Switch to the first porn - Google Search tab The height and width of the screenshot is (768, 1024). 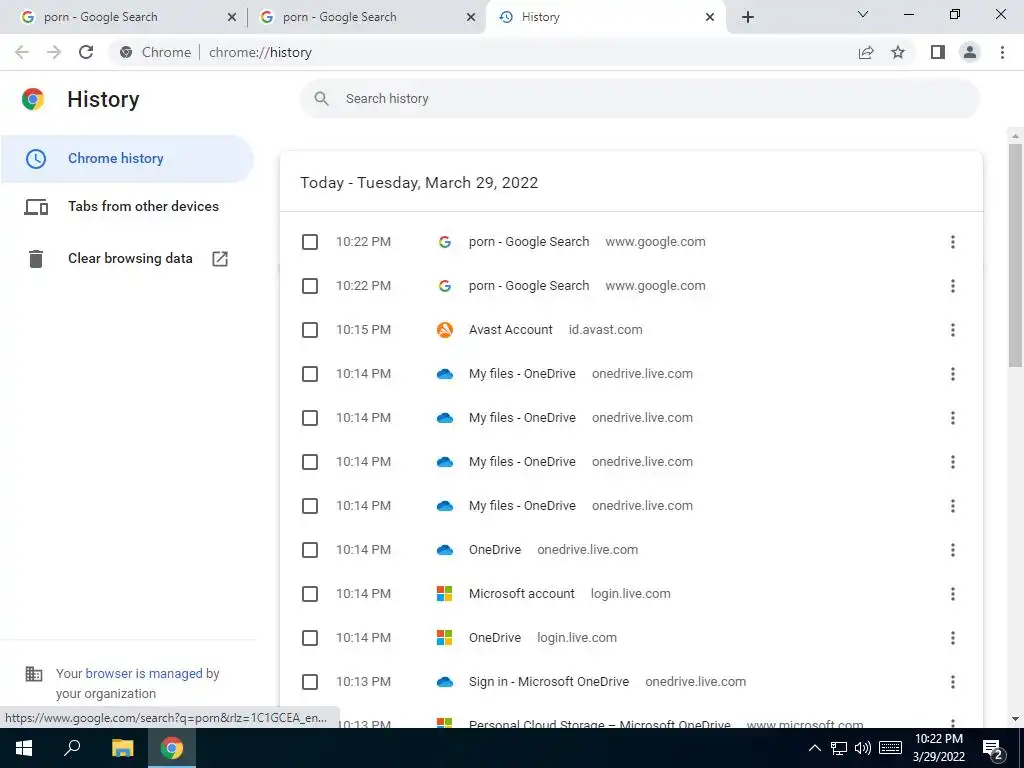tap(124, 17)
